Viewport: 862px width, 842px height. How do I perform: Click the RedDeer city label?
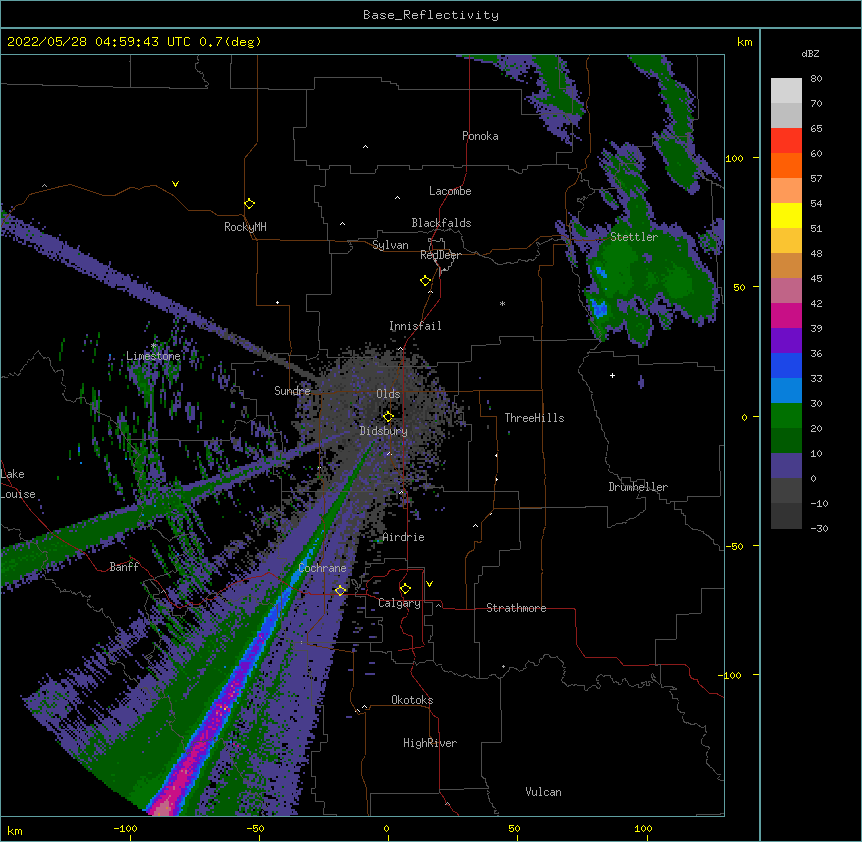click(x=440, y=255)
